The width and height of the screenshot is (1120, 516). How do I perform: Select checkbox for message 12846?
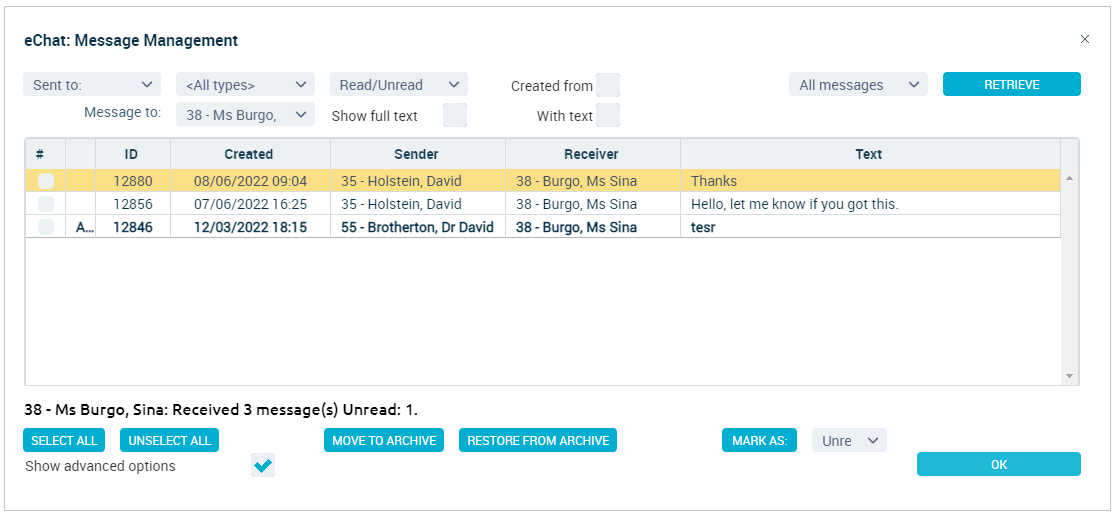(46, 227)
